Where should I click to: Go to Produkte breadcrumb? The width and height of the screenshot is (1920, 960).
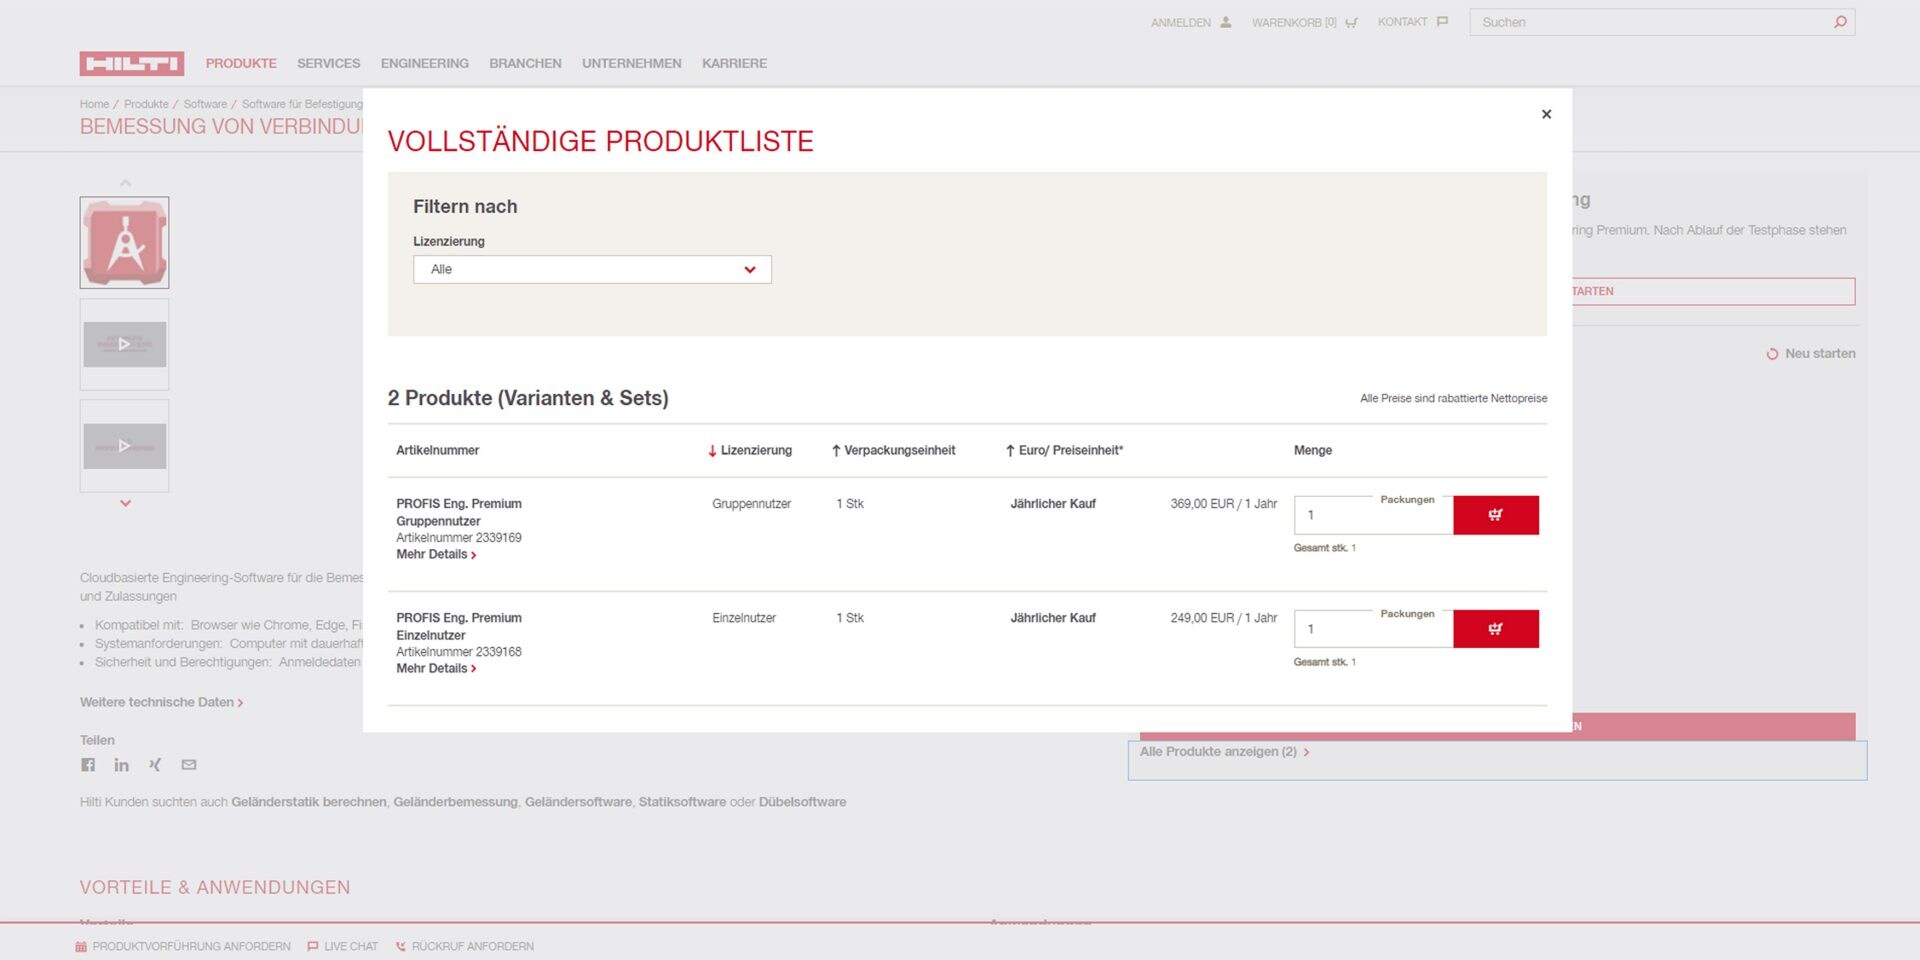[146, 104]
